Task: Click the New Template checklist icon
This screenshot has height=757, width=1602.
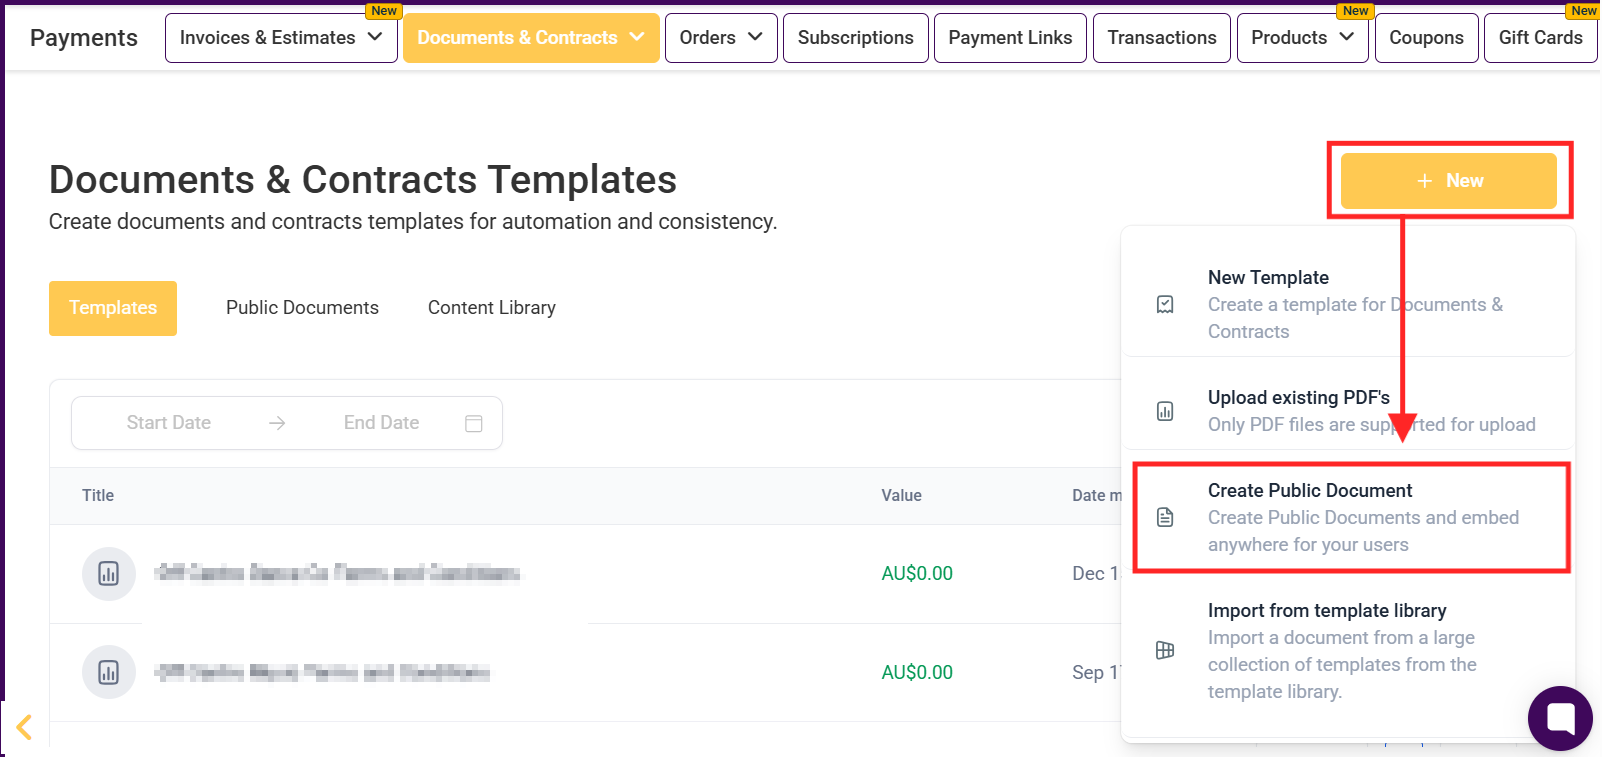Action: pos(1165,305)
